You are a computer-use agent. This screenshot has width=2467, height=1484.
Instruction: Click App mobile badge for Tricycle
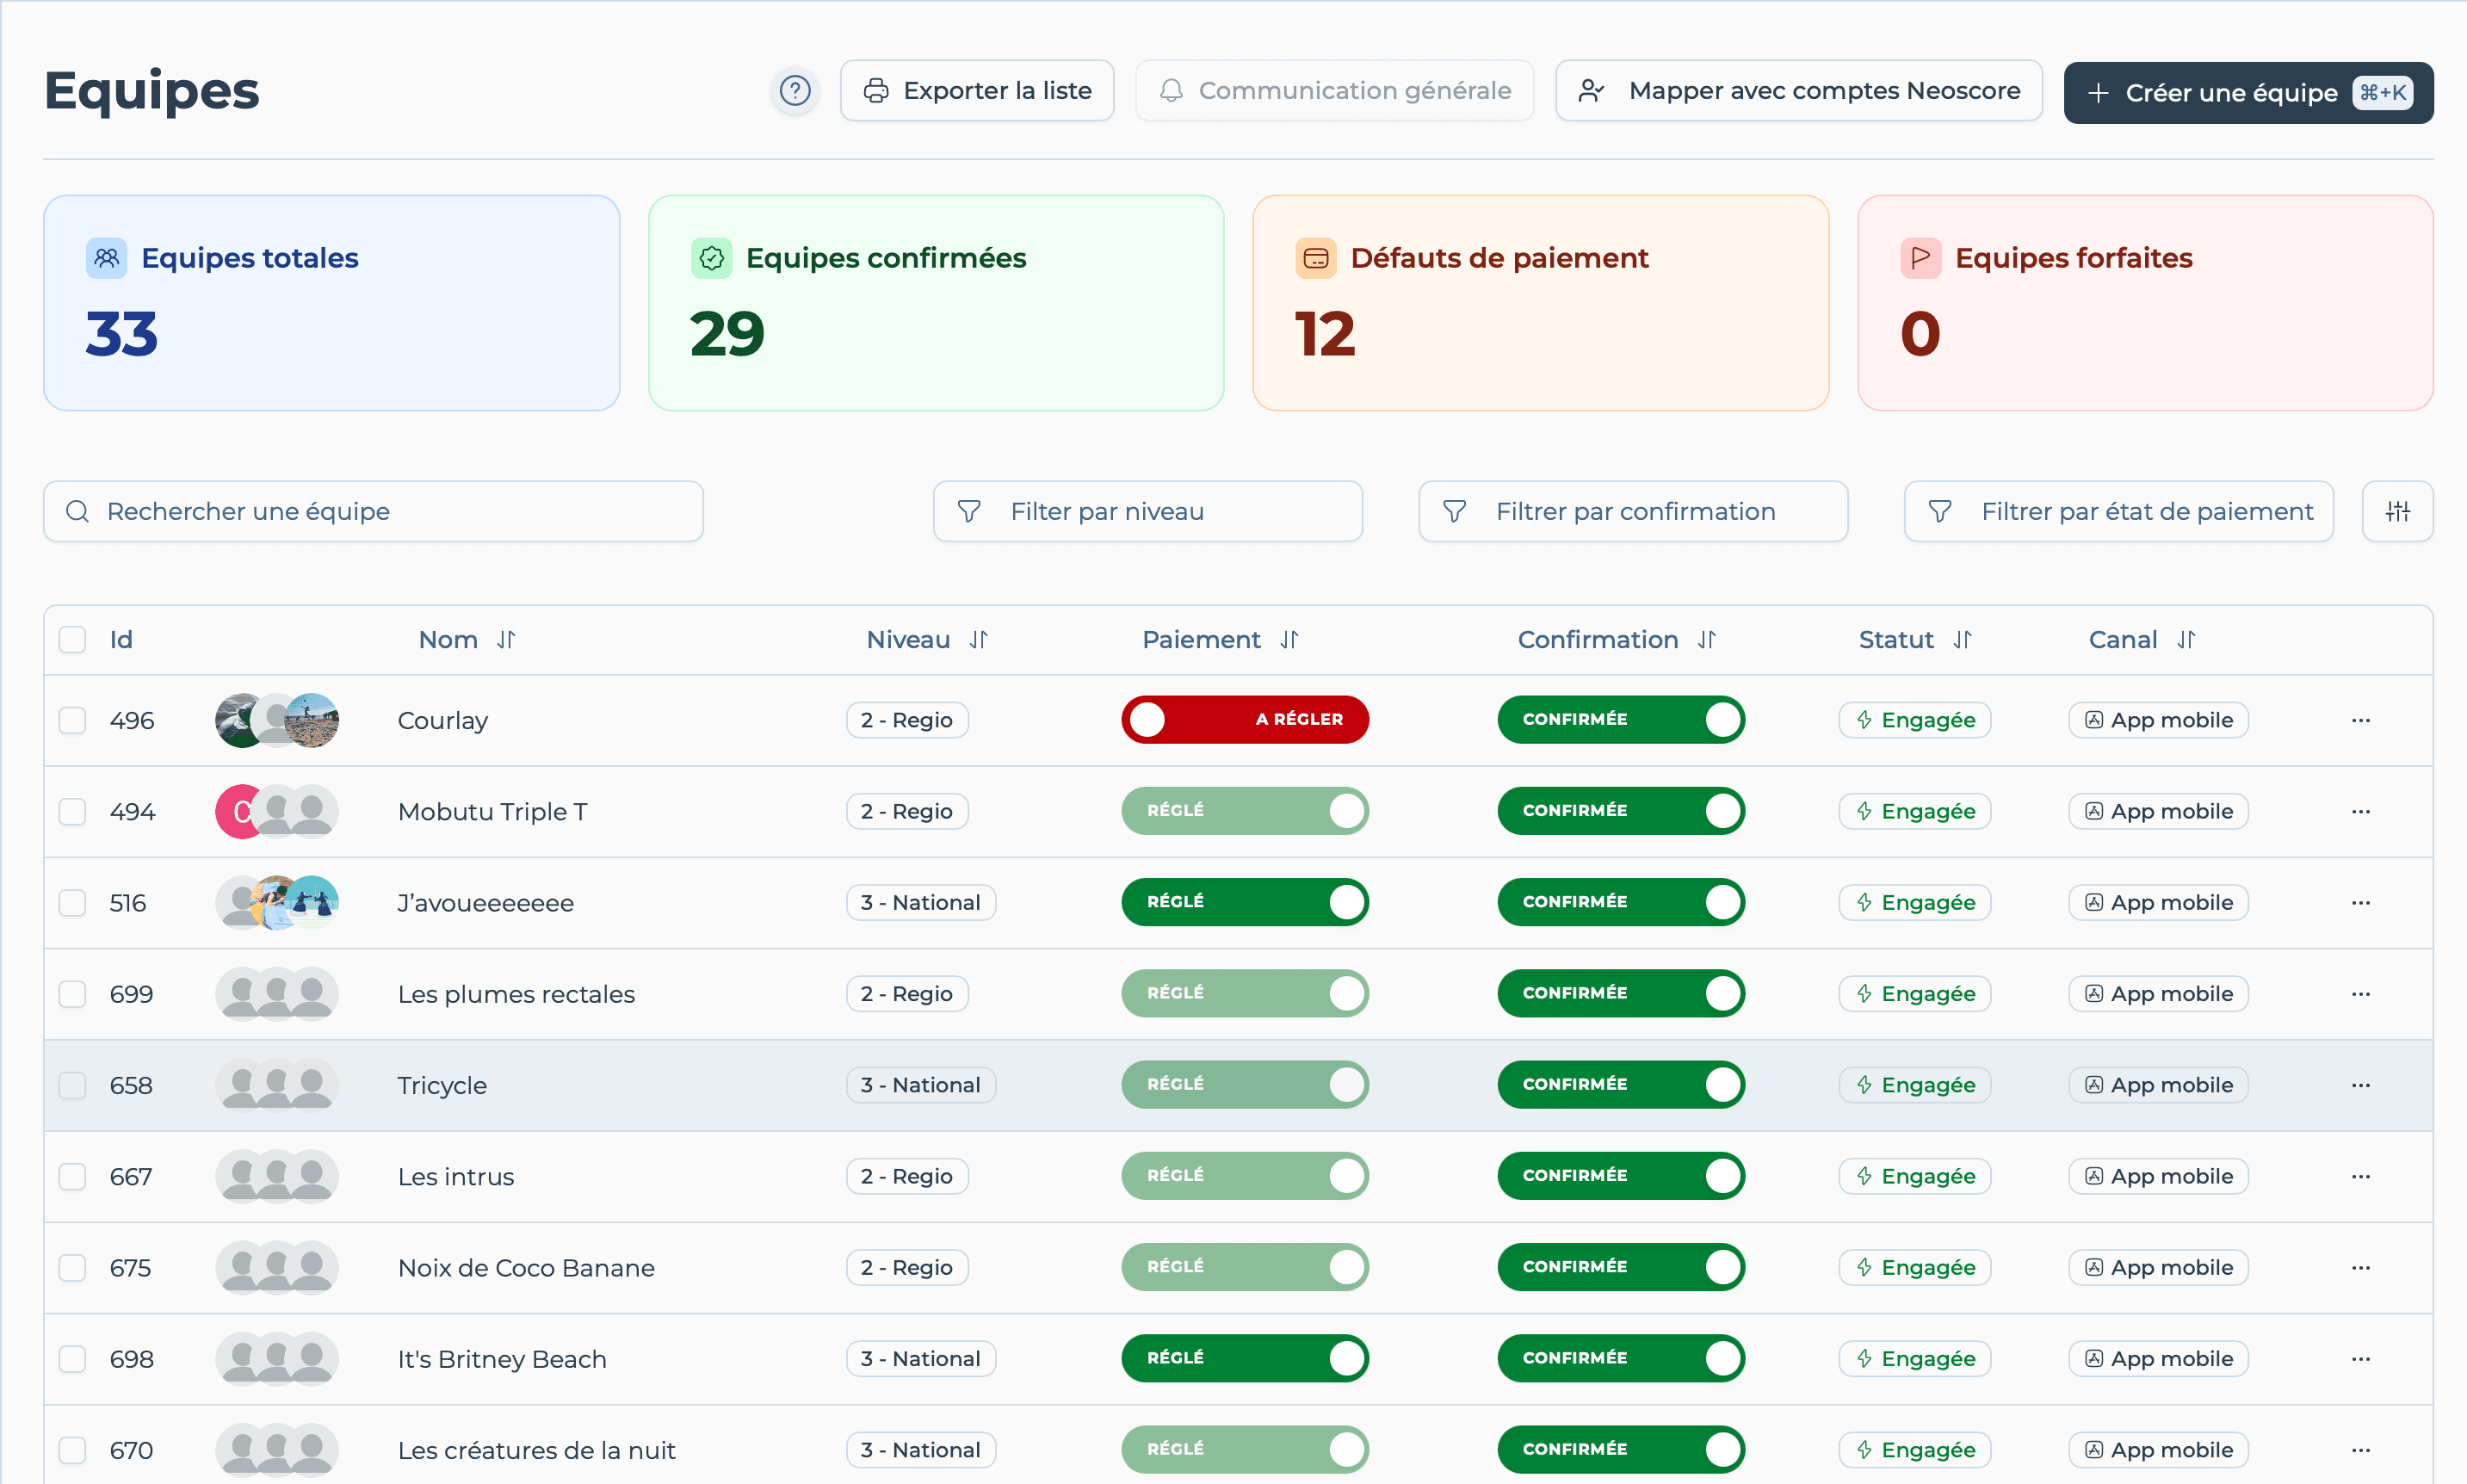(2158, 1085)
